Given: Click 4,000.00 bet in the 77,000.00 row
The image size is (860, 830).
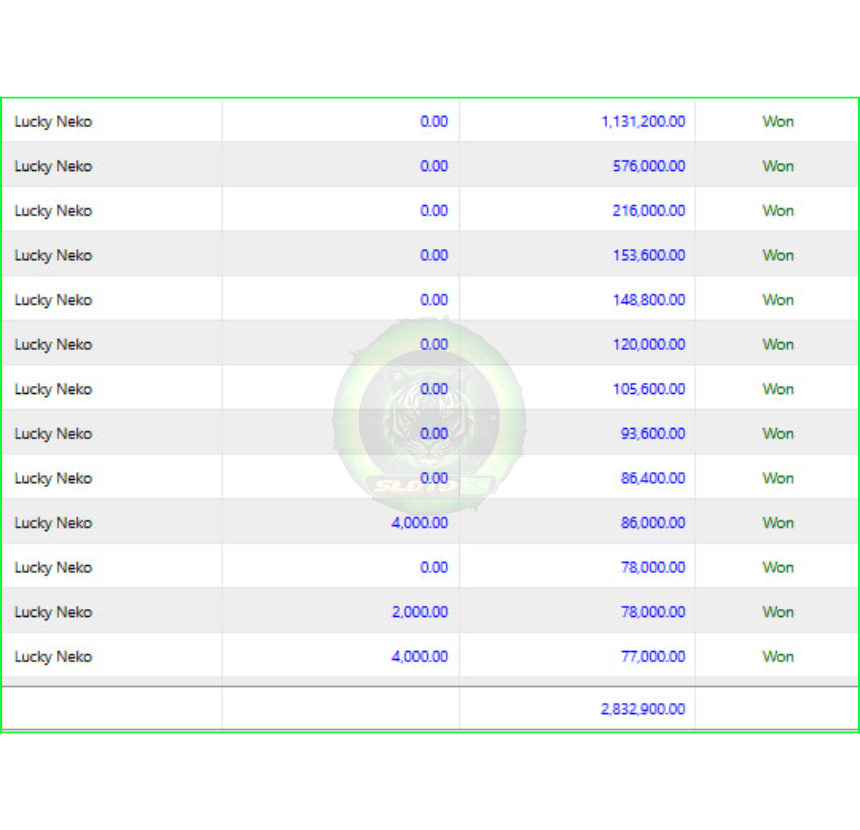Looking at the screenshot, I should tap(420, 656).
